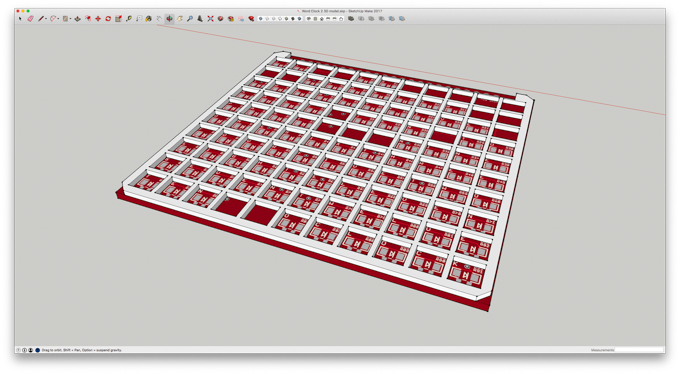Select the Paint Bucket tool

pos(148,19)
